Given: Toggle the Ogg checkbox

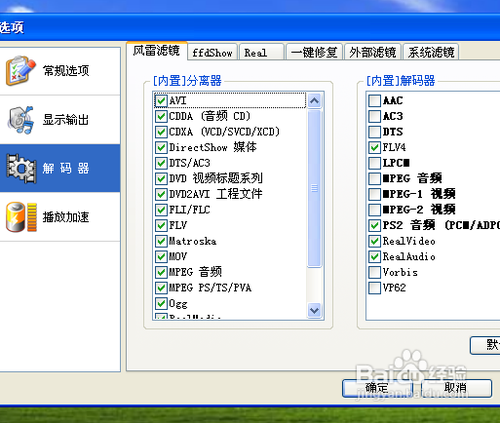Looking at the screenshot, I should pos(161,303).
